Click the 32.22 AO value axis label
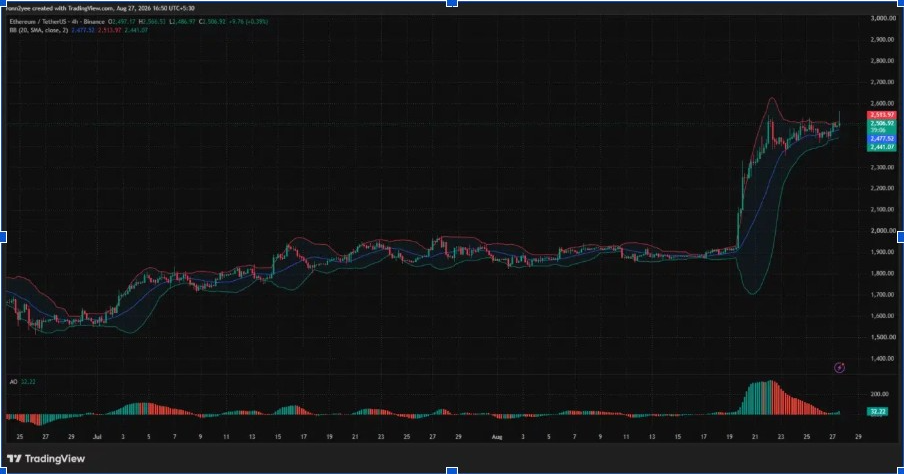This screenshot has height=474, width=904. (877, 412)
